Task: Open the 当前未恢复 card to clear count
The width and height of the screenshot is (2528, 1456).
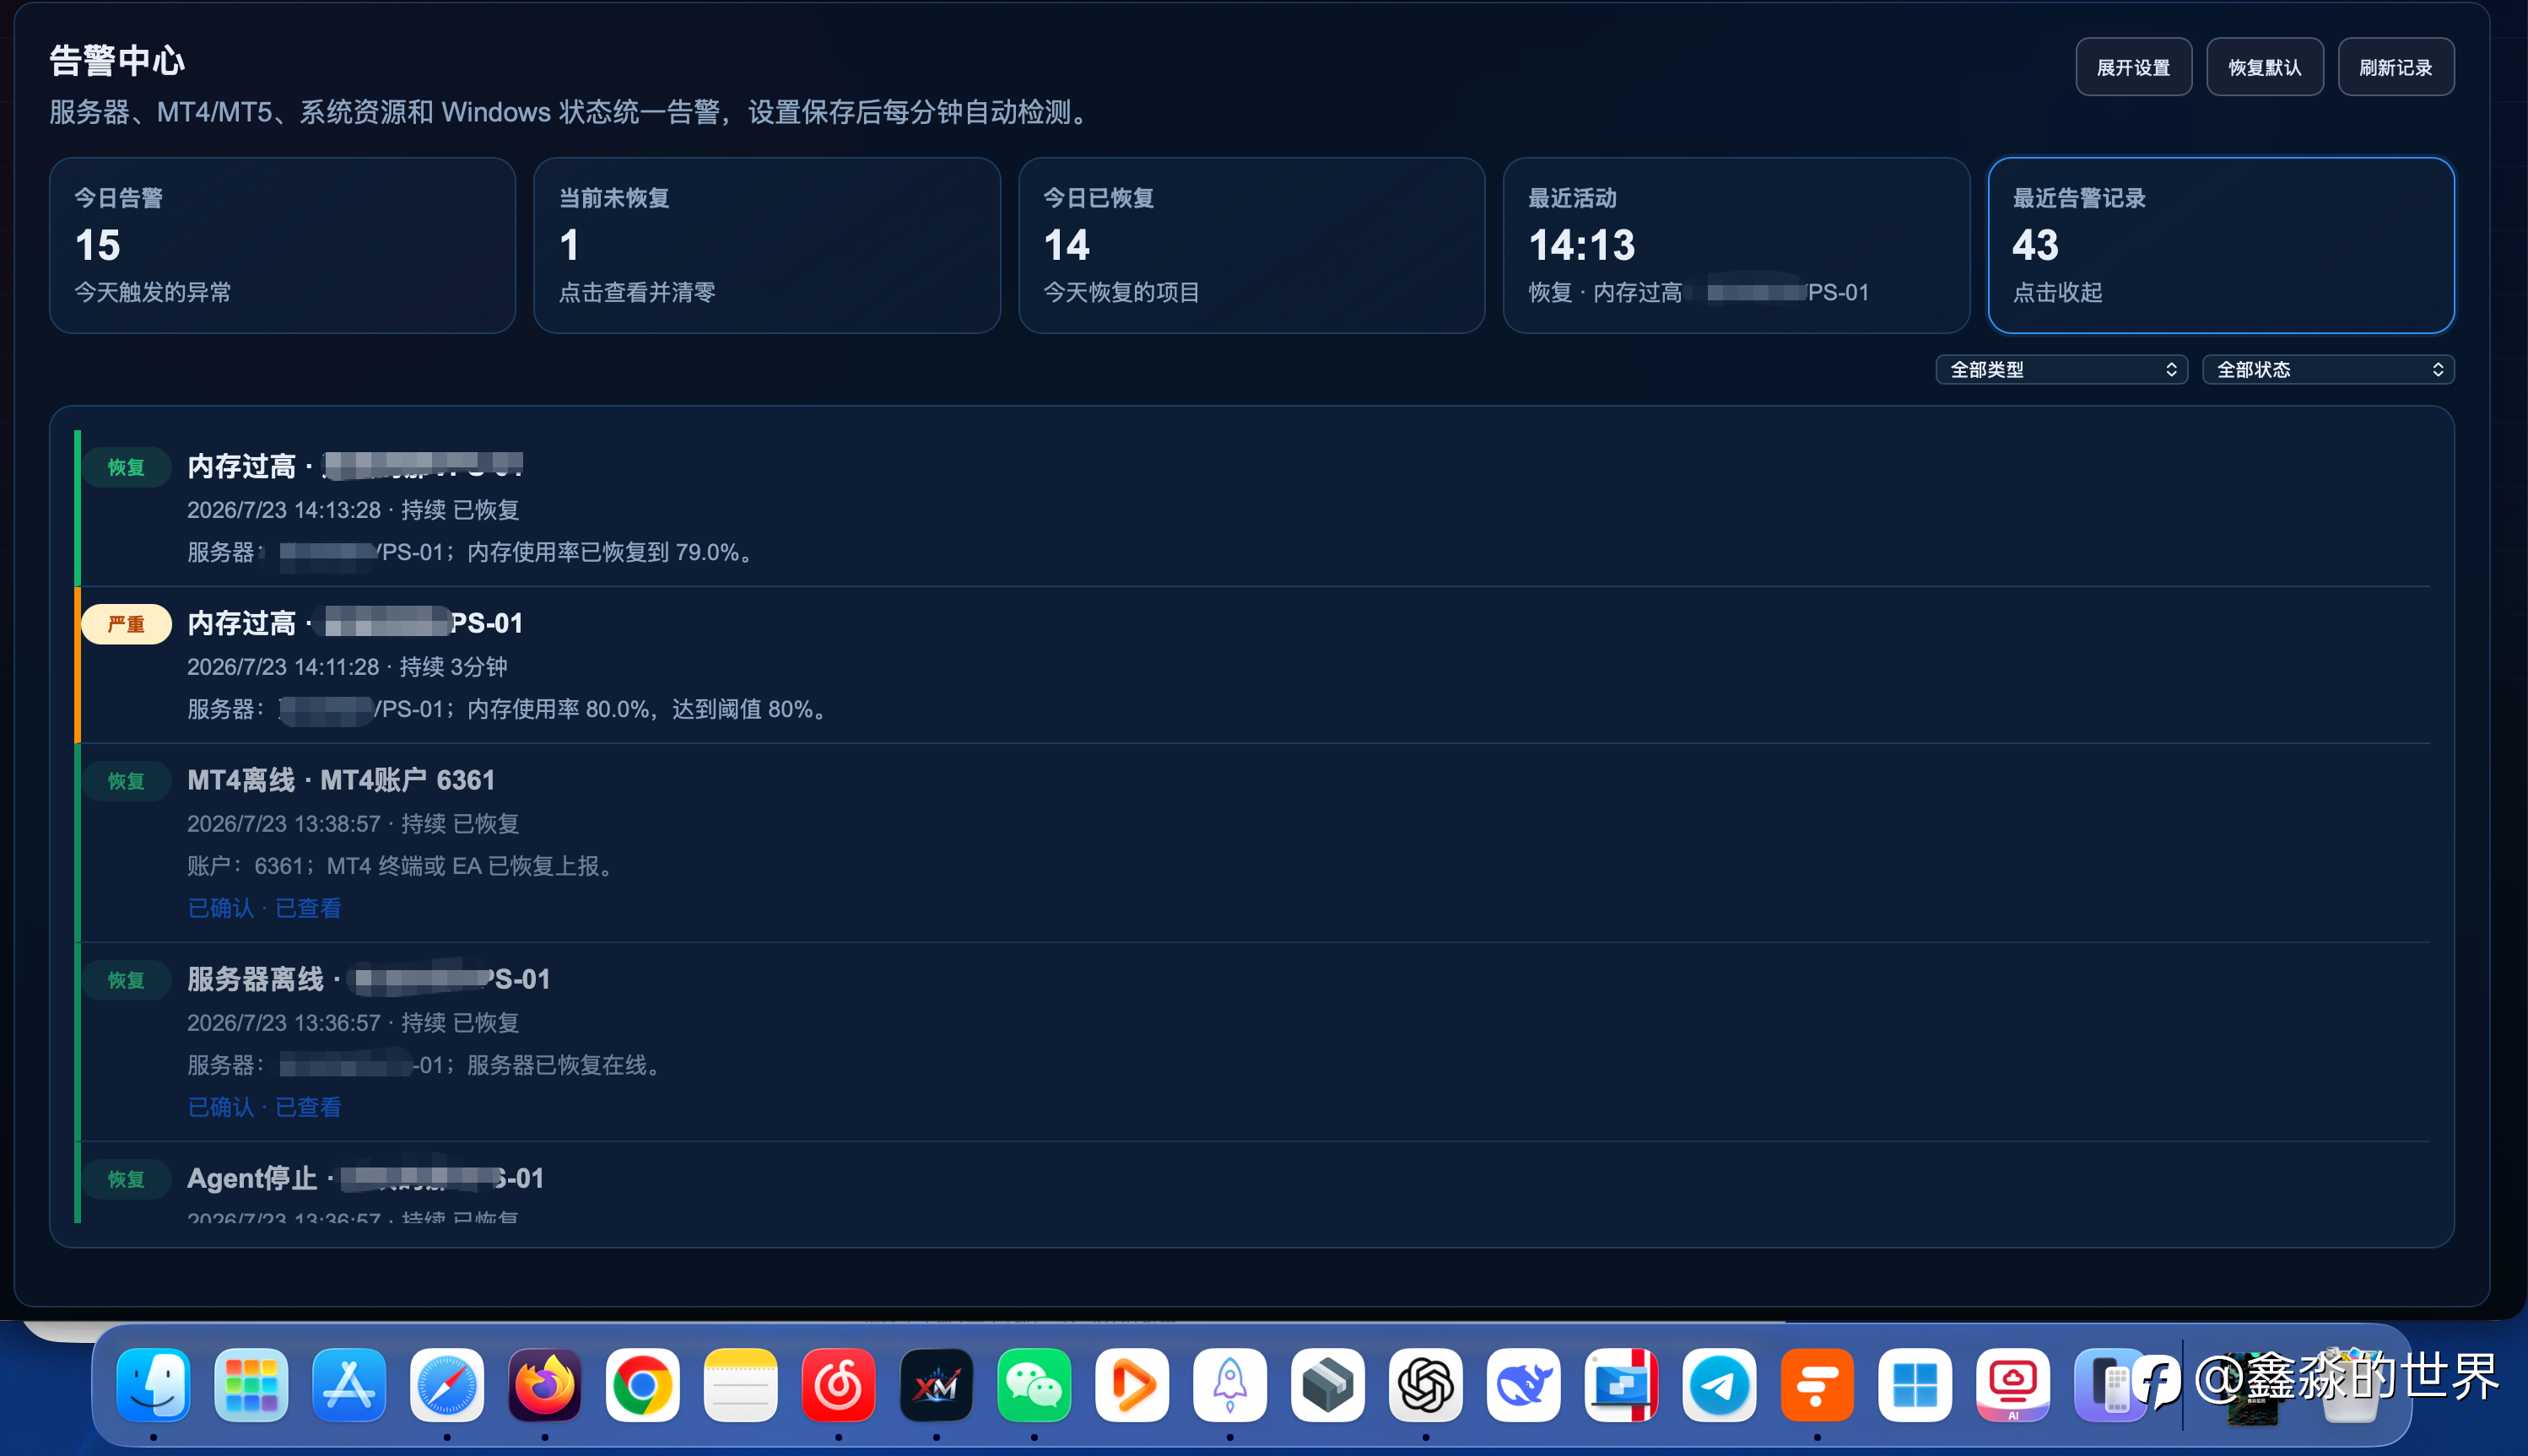Action: [x=767, y=245]
